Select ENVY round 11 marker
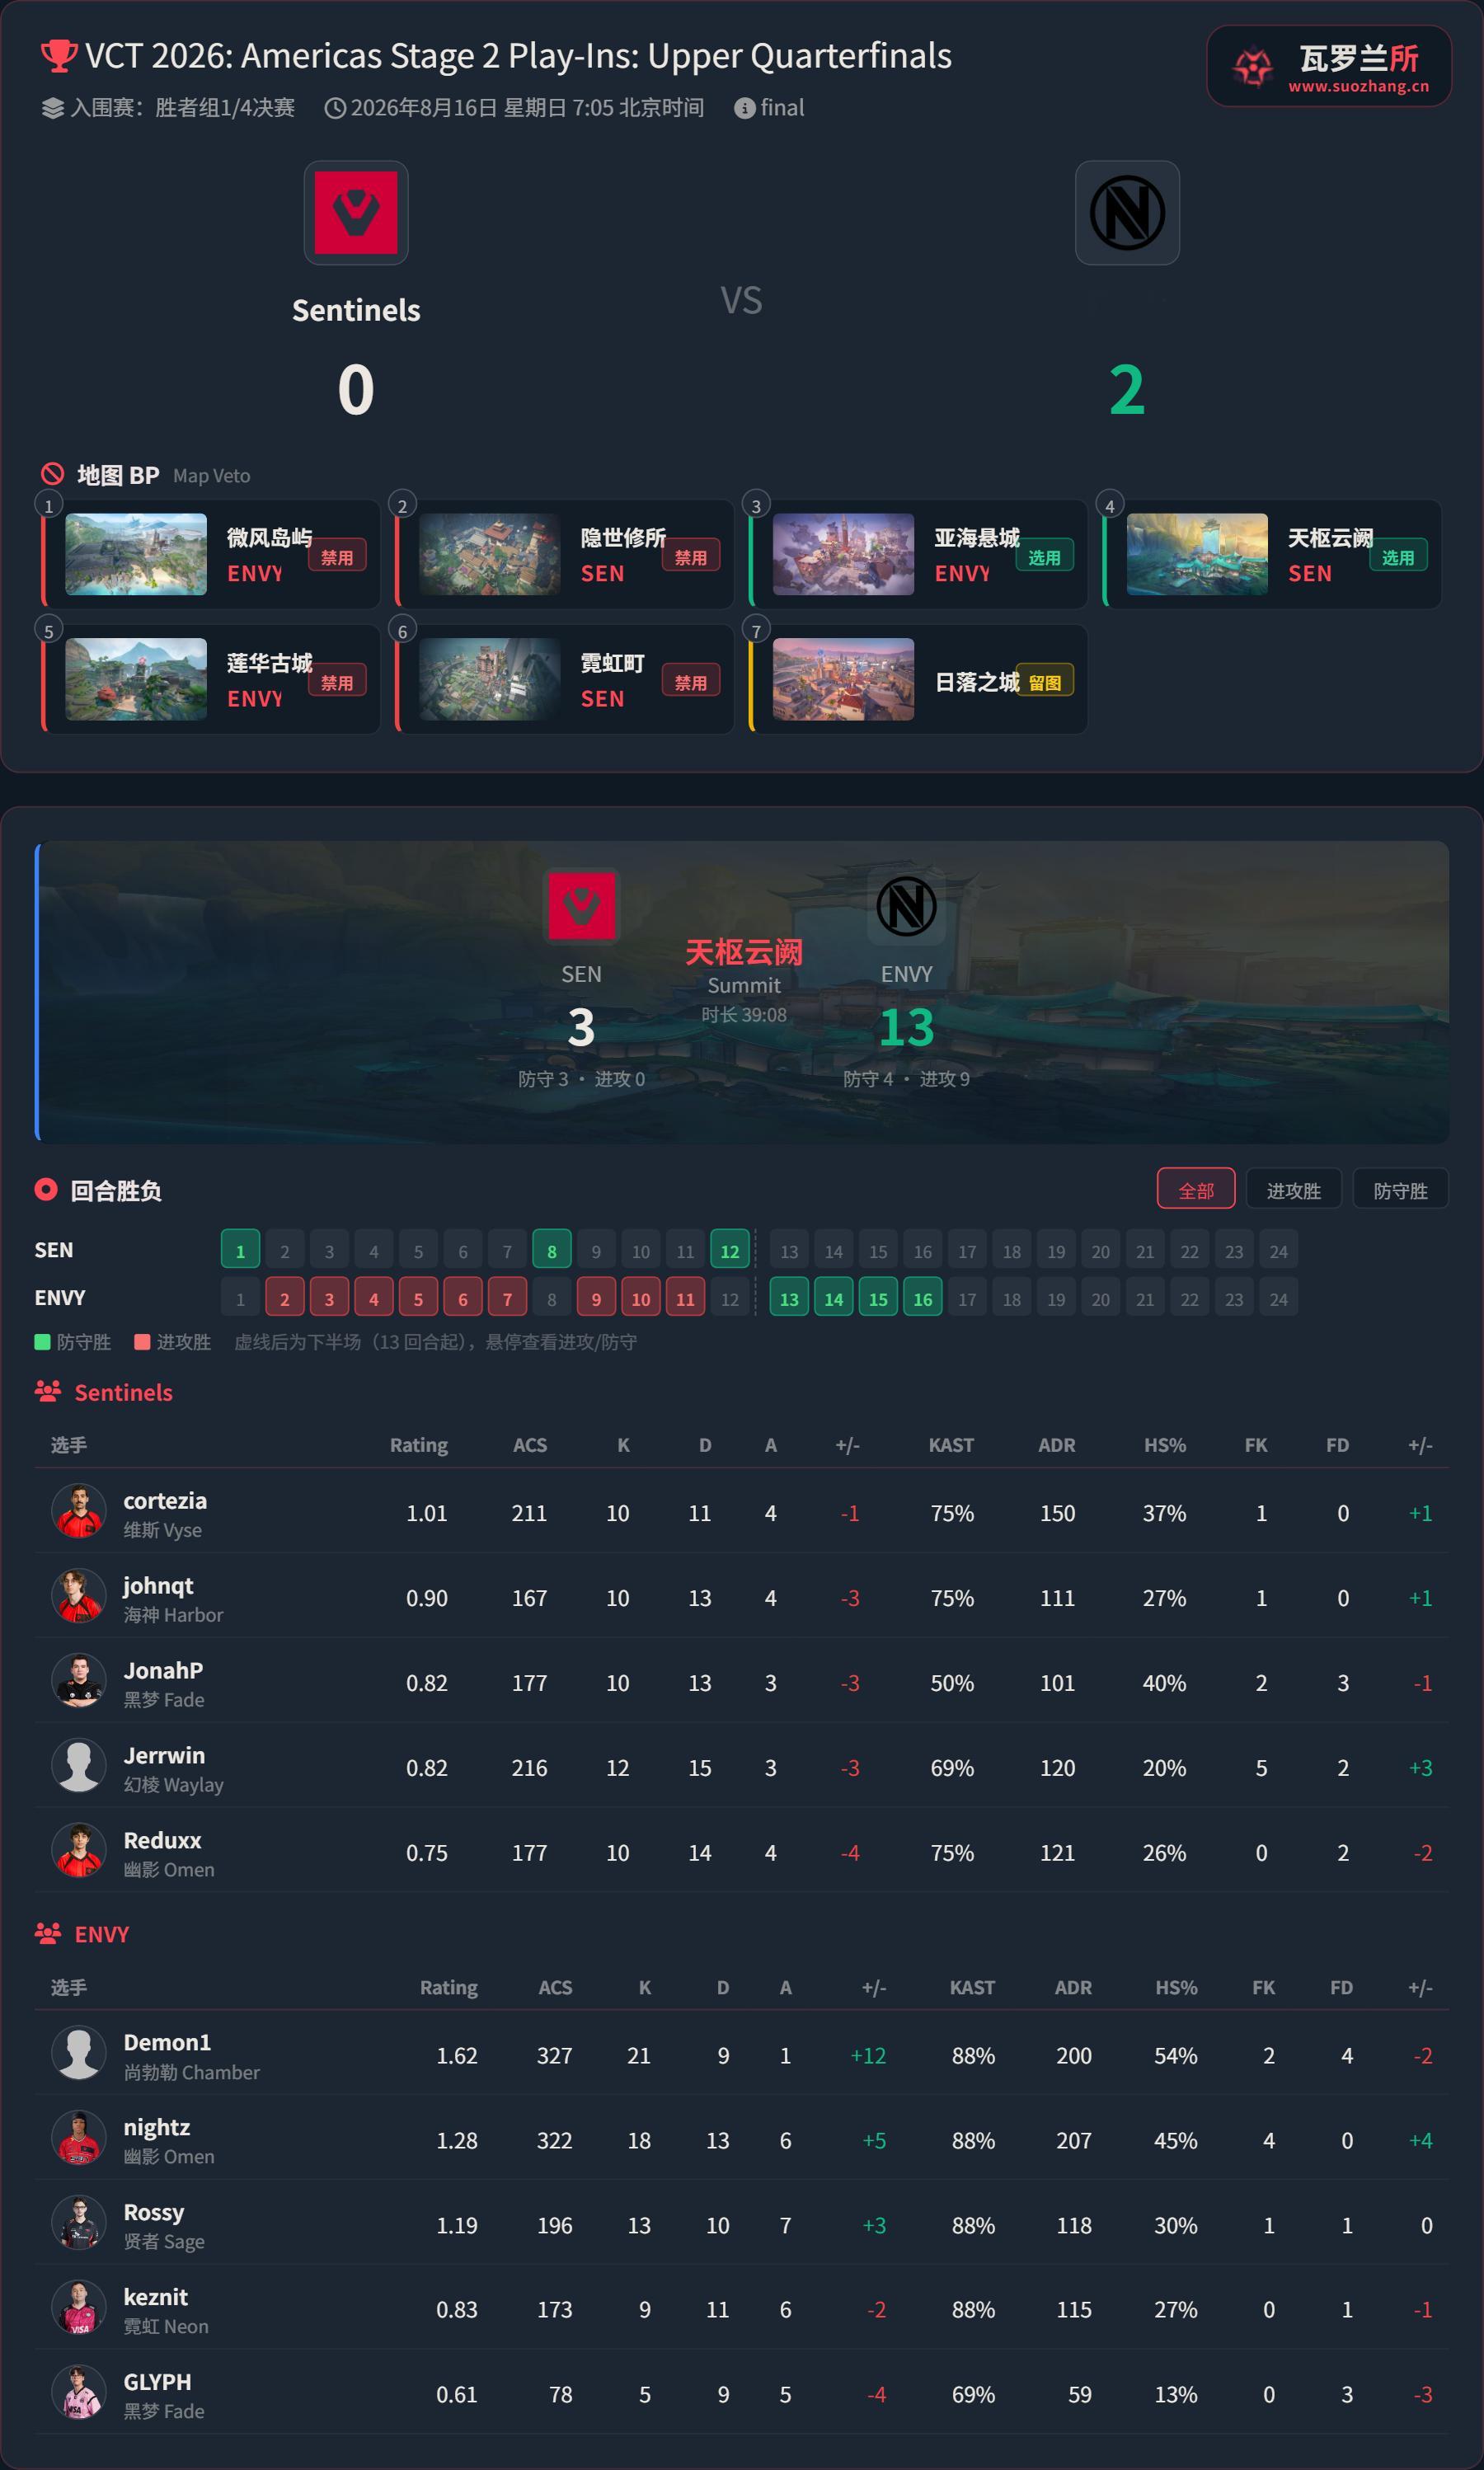The image size is (1484, 2470). [685, 1298]
